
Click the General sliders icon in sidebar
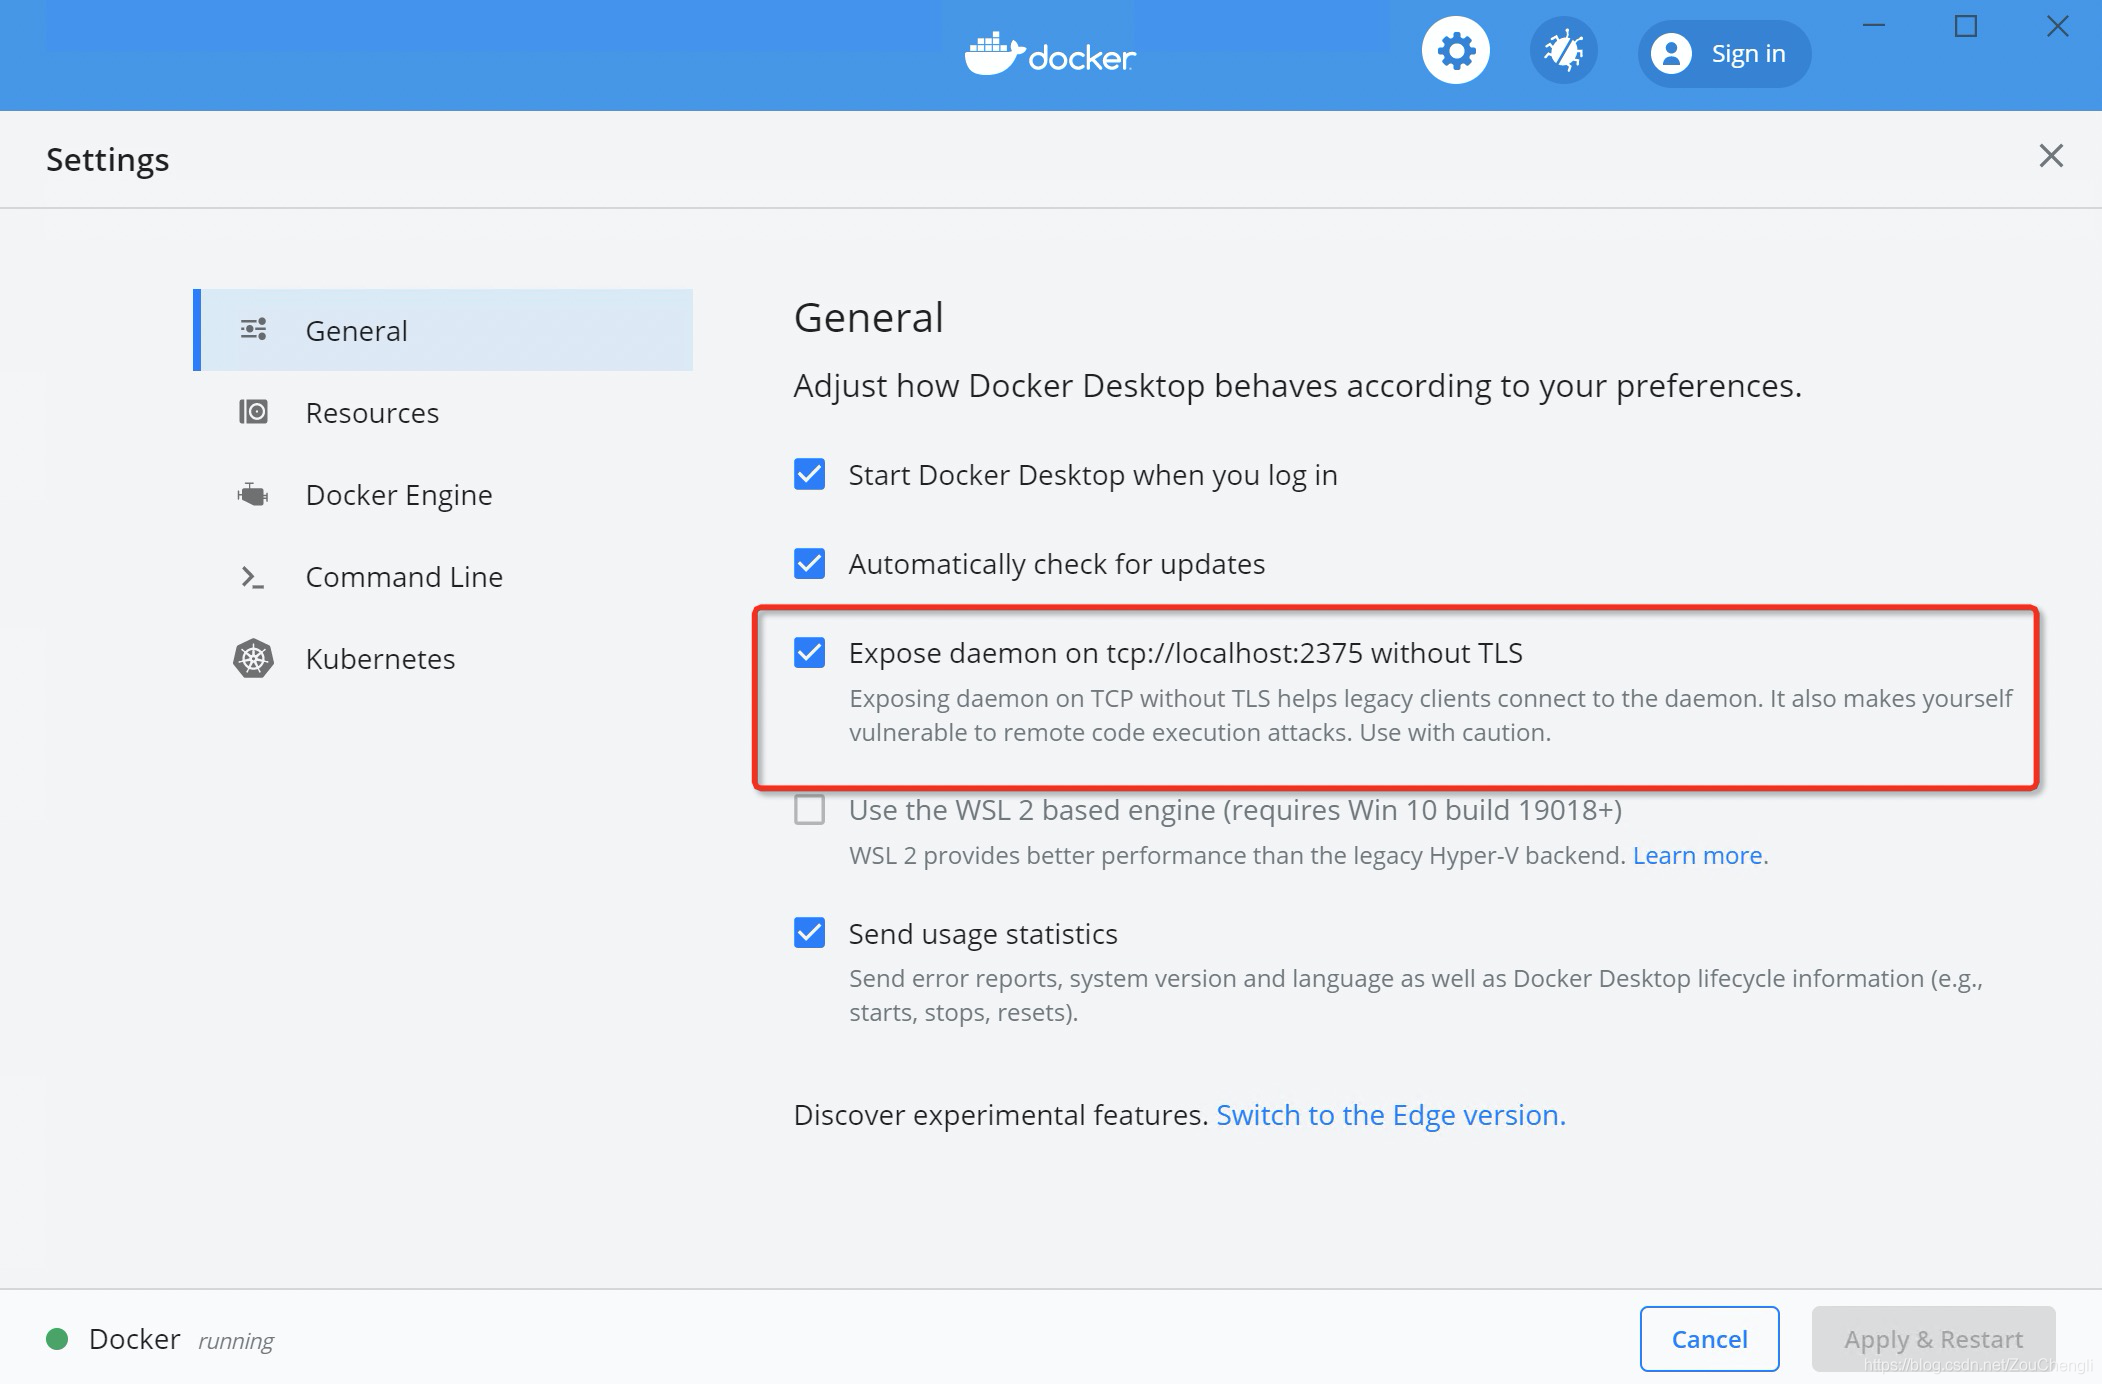pyautogui.click(x=253, y=329)
